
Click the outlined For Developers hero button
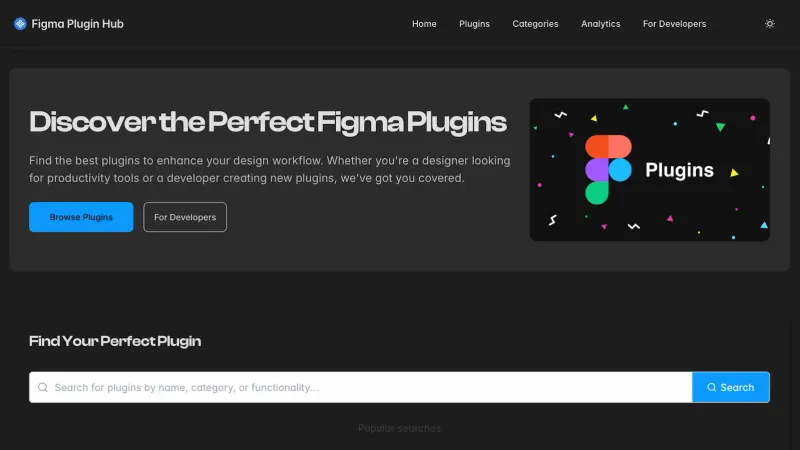tap(185, 217)
